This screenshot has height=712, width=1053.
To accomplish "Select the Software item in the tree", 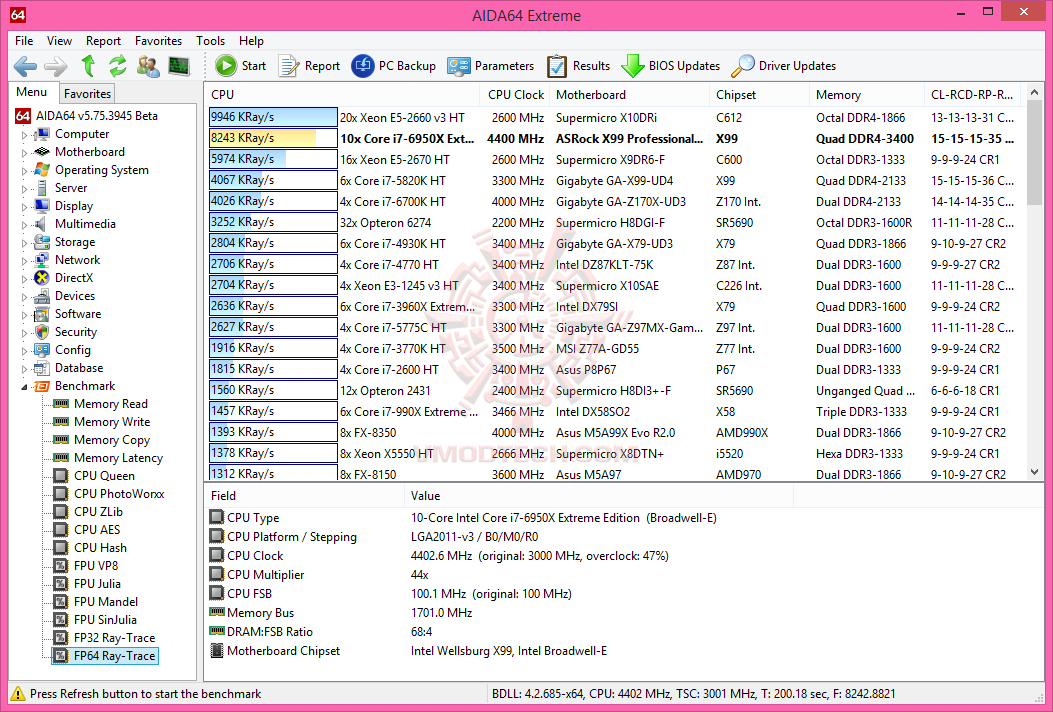I will (78, 314).
